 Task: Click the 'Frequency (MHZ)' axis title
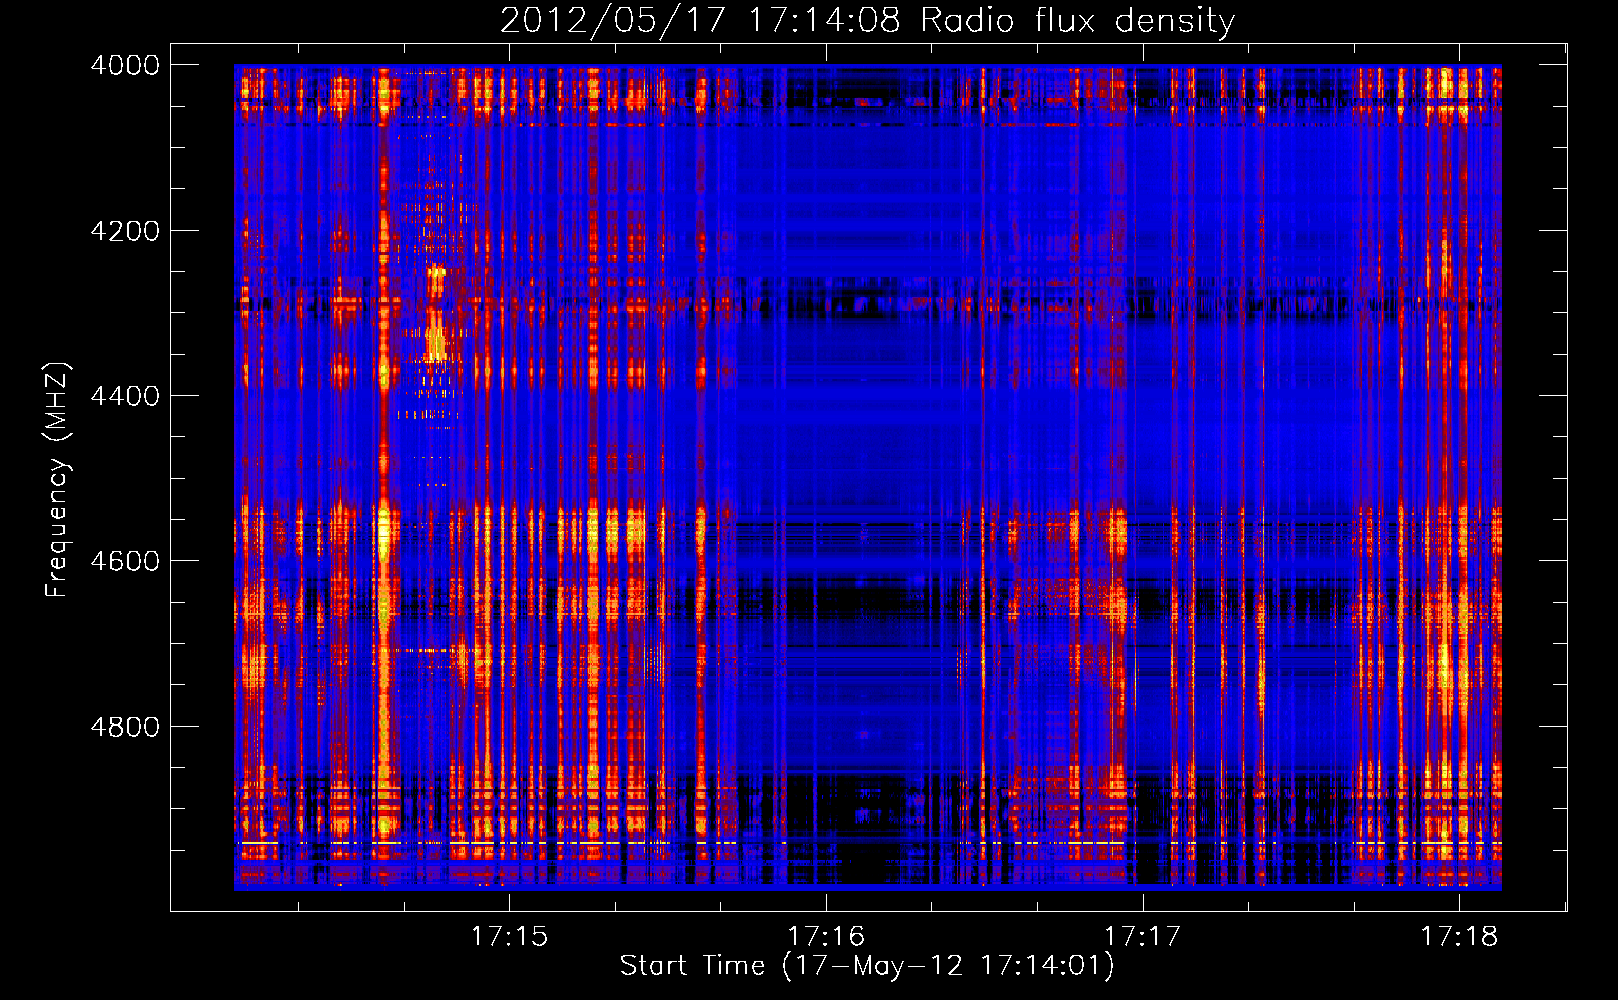(58, 479)
